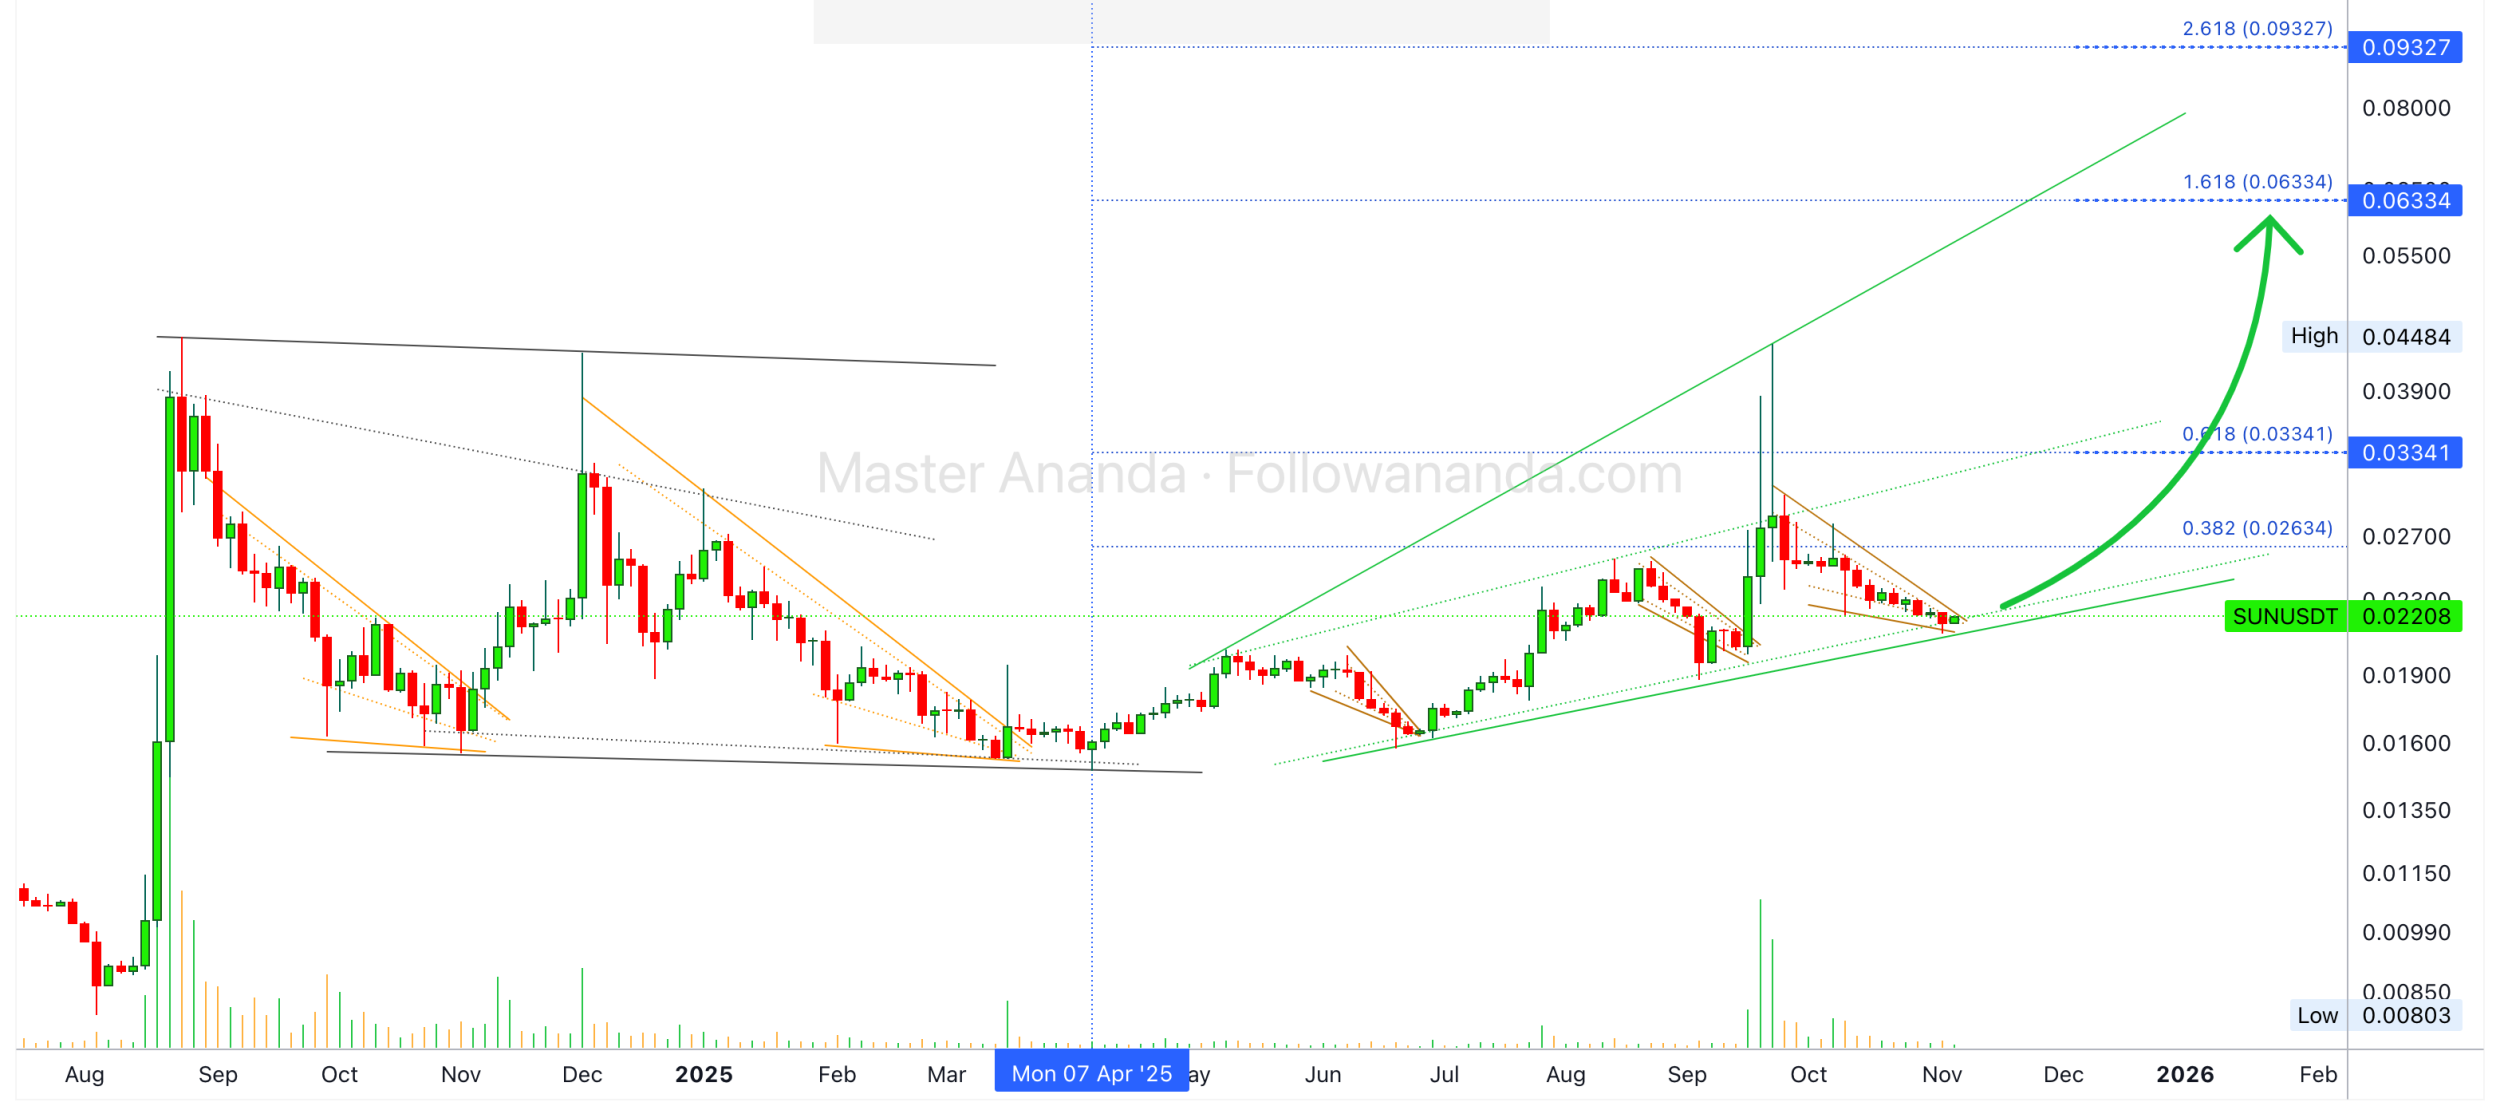The height and width of the screenshot is (1118, 2500).
Task: Click the 2.618 (0.09327) Fibonacci text
Action: [x=2257, y=28]
